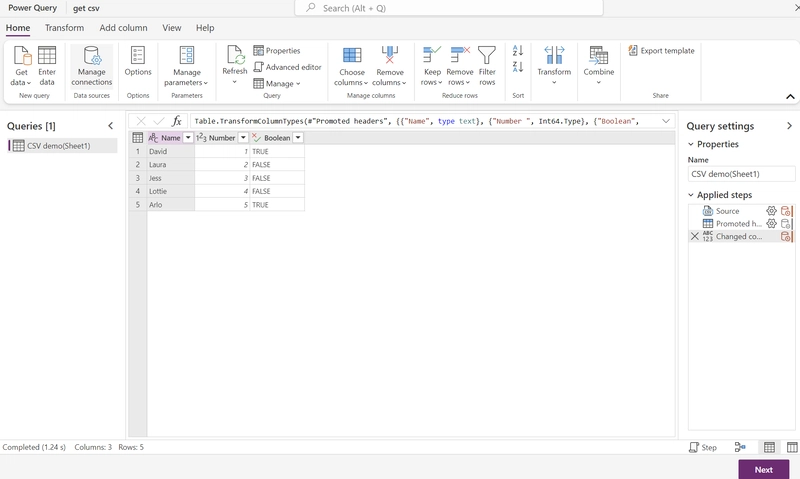Select the cell containing David
This screenshot has width=800, height=479.
coord(171,152)
